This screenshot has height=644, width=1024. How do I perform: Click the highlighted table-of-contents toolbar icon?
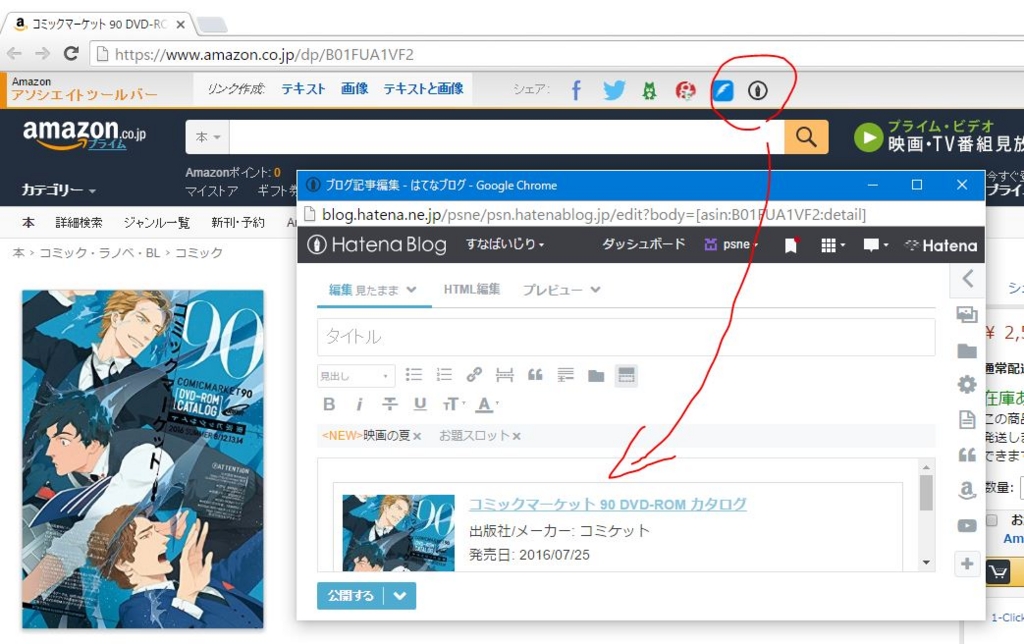pos(626,375)
